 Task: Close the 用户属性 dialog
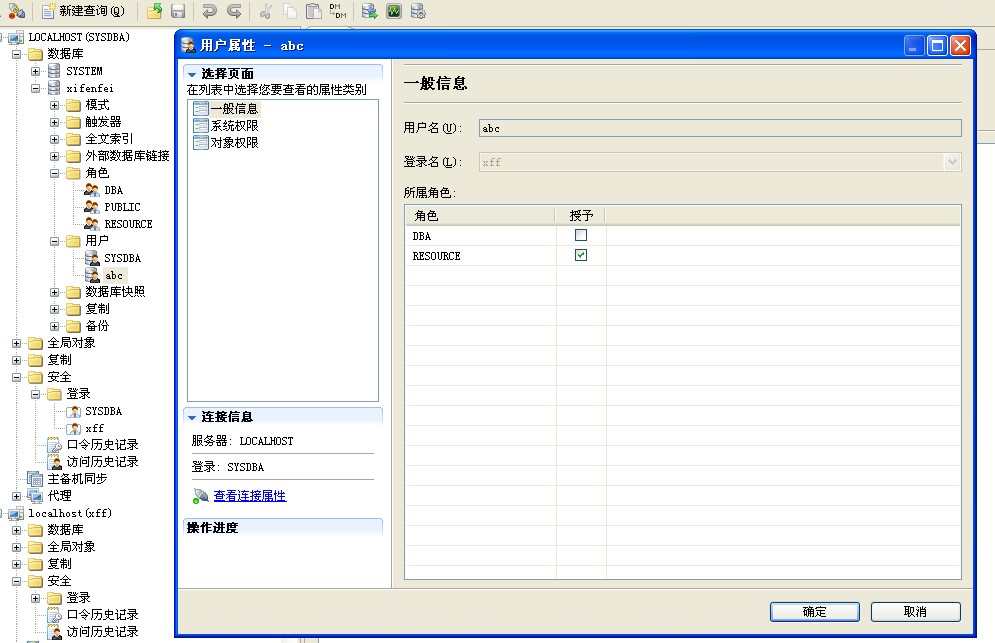[x=961, y=46]
